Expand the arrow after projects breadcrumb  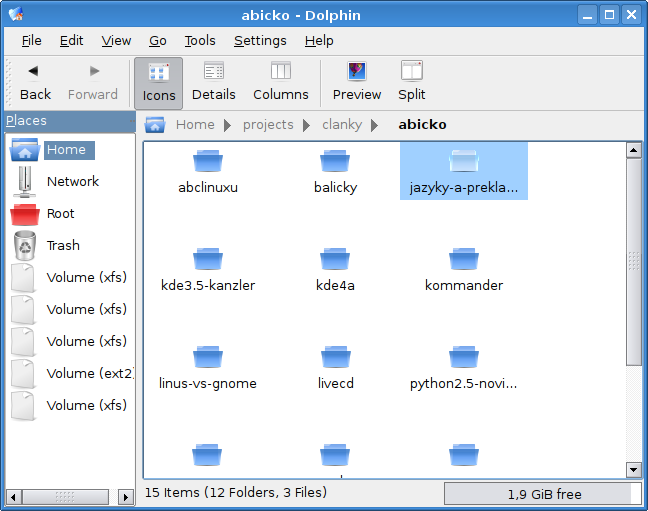tap(306, 125)
